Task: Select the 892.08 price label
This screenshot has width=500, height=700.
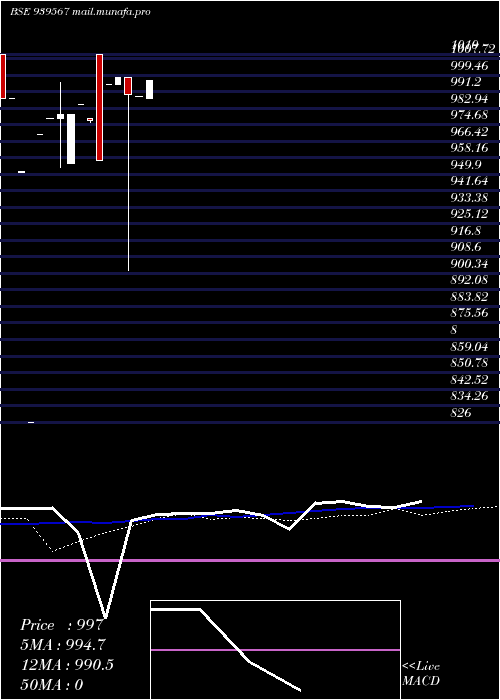Action: click(469, 280)
